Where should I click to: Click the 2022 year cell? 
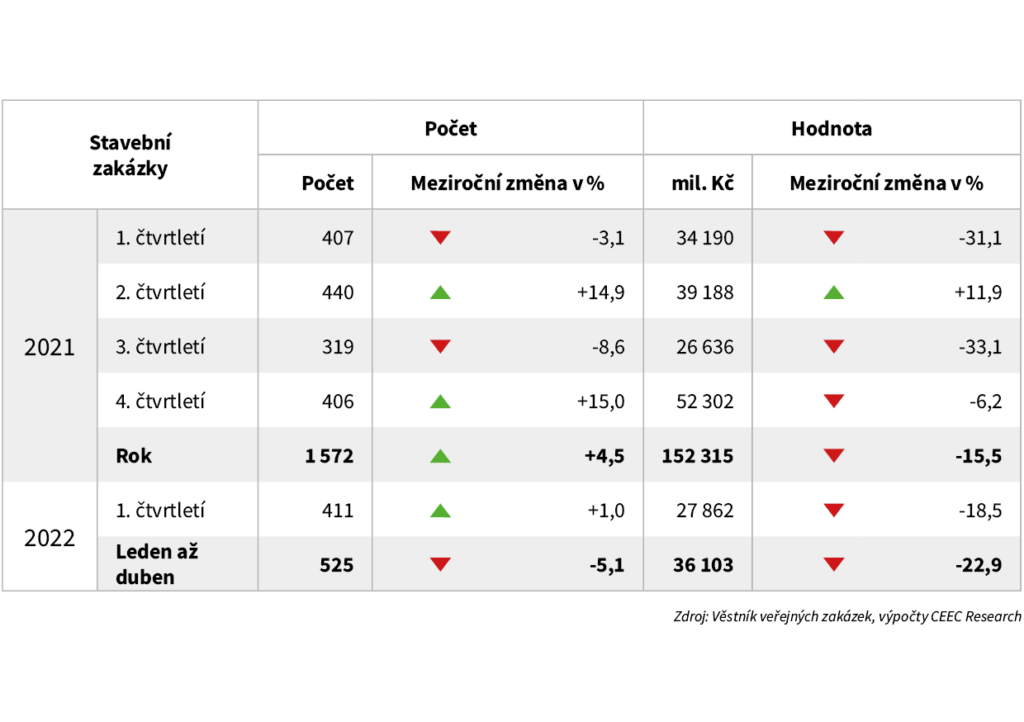coord(50,537)
